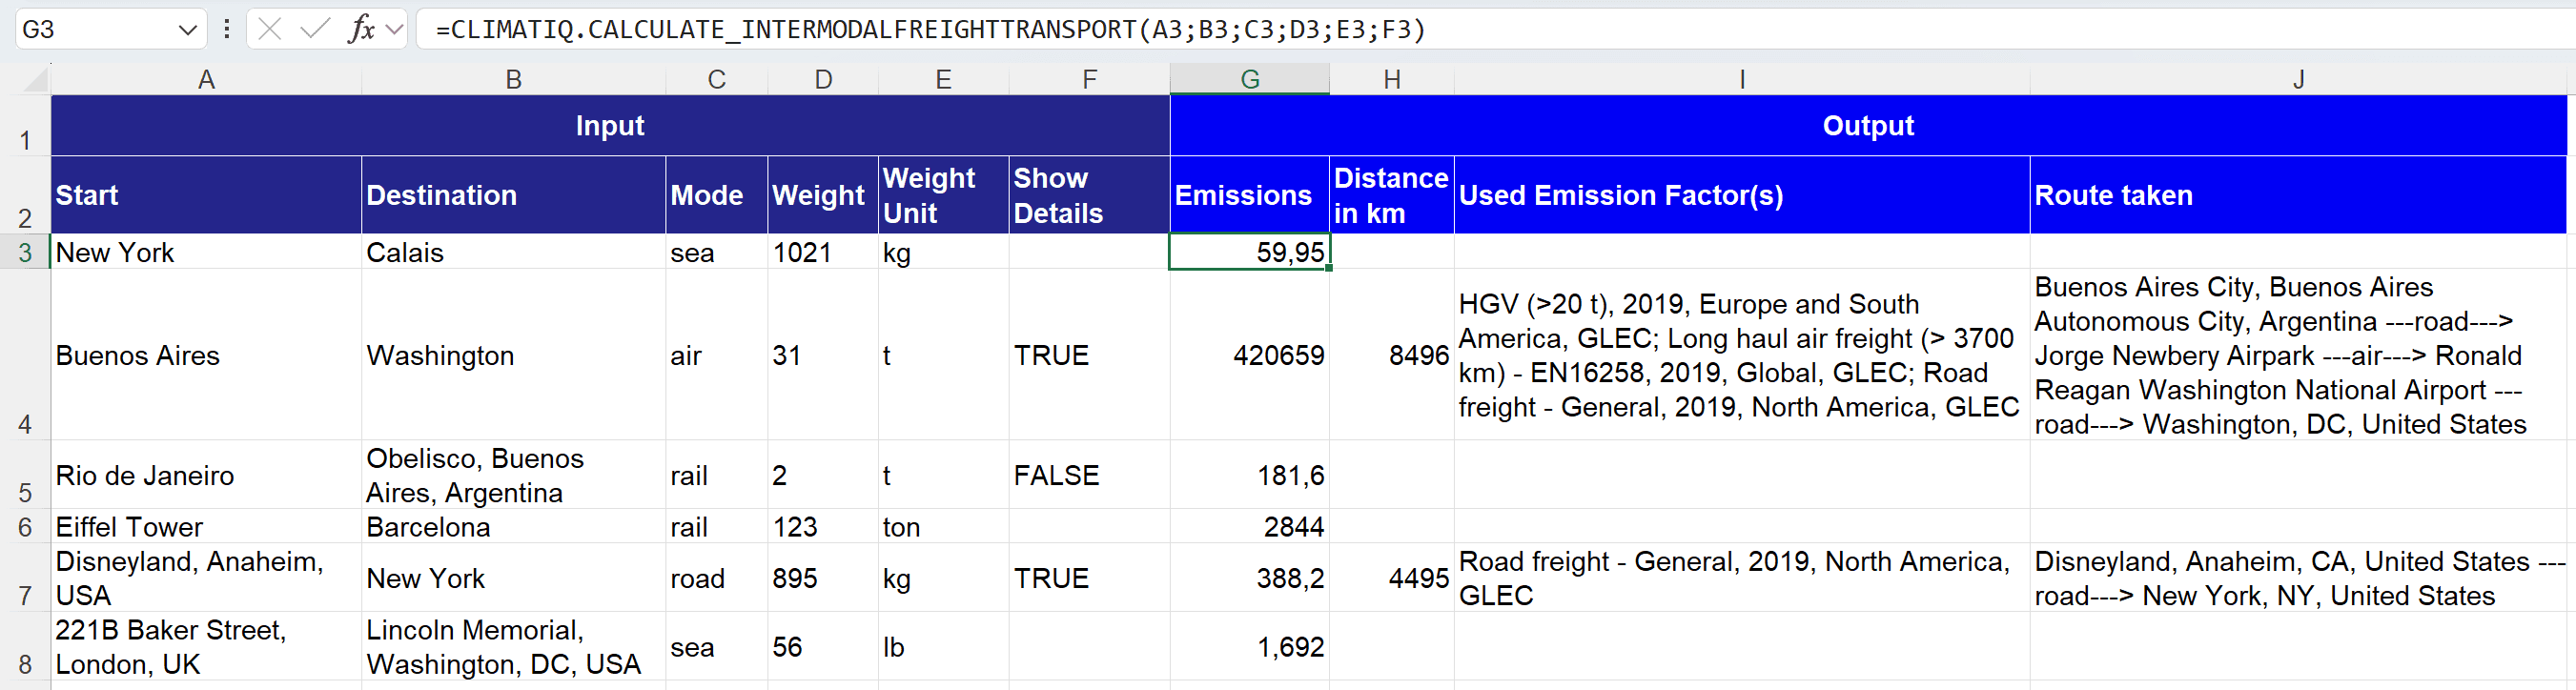2576x690 pixels.
Task: Click the Lincoln Memorial destination cell
Action: pyautogui.click(x=513, y=646)
